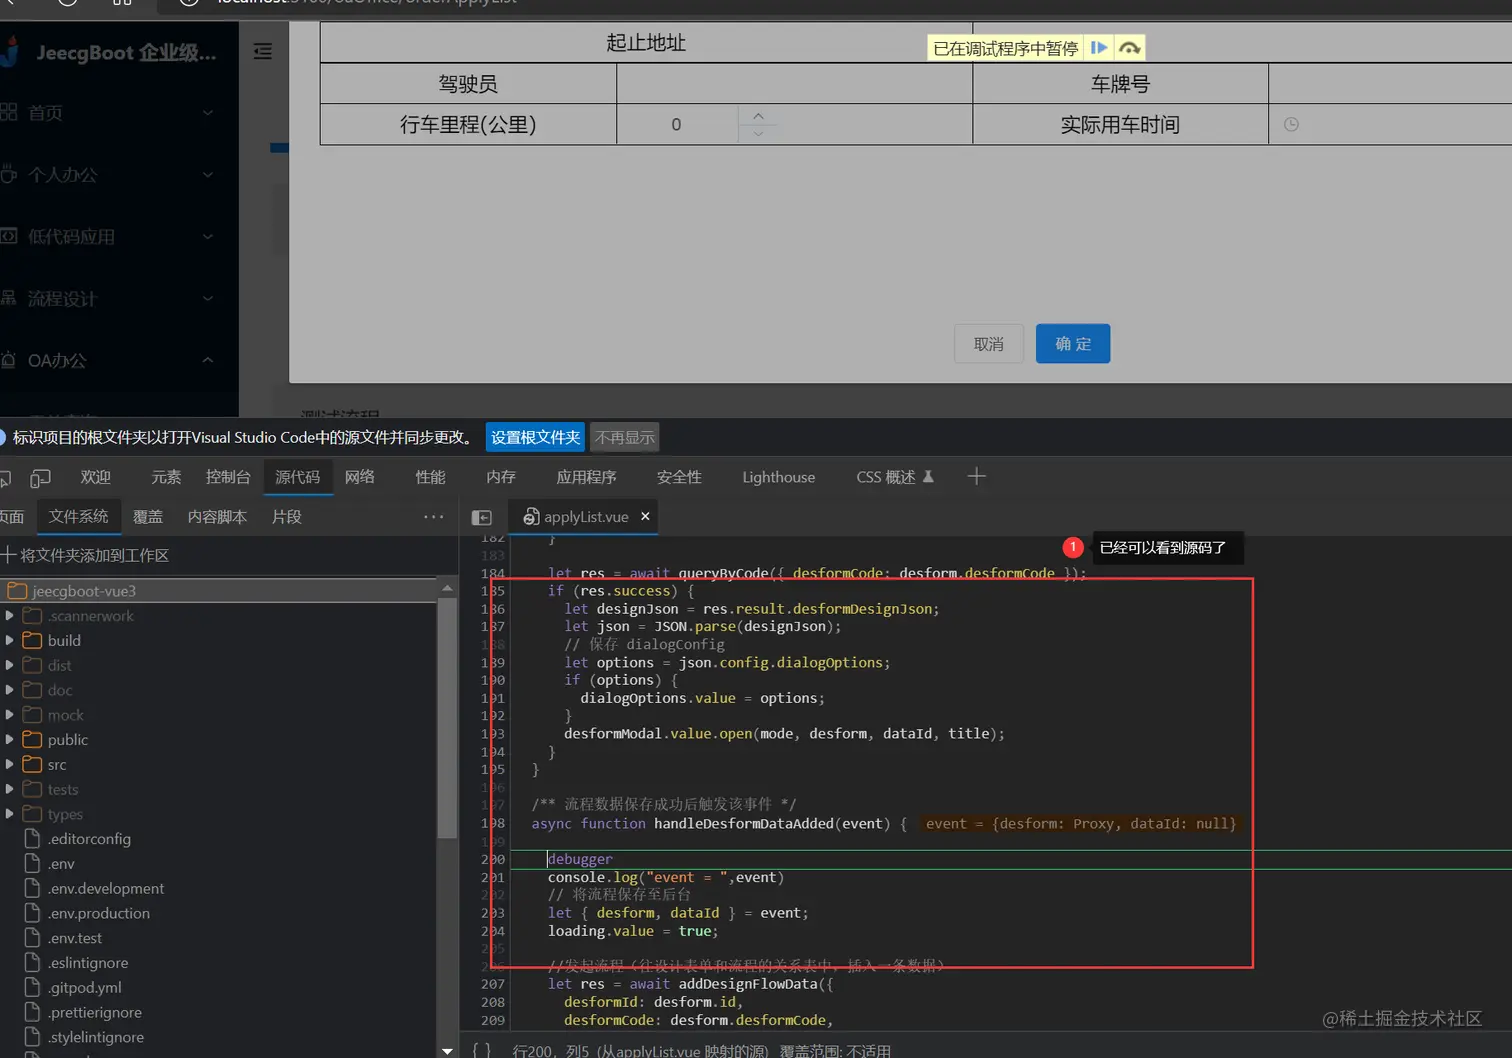The image size is (1512, 1058).
Task: Open the Lighthouse tab
Action: coord(778,477)
